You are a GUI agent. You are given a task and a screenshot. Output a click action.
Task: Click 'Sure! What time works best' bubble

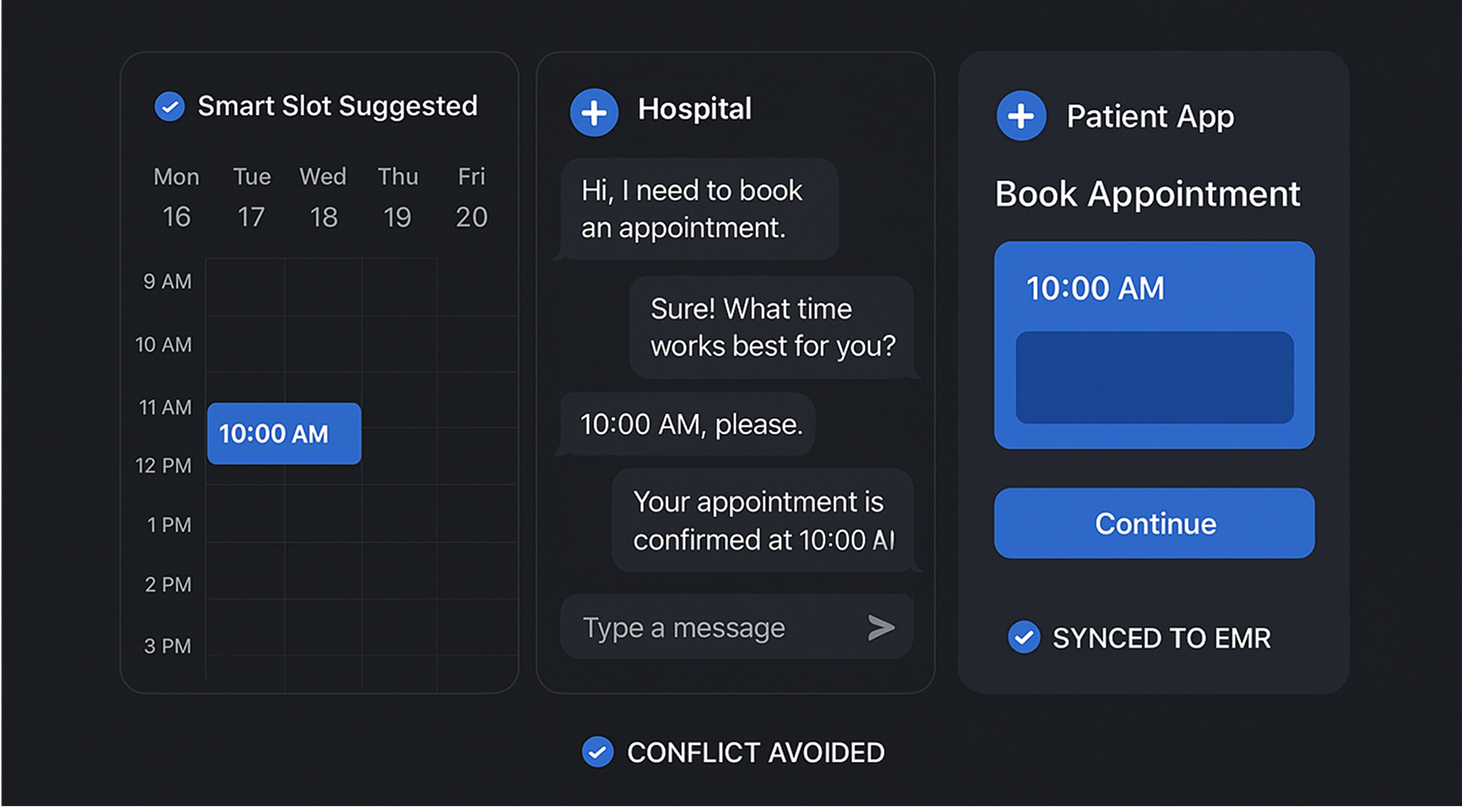click(772, 327)
